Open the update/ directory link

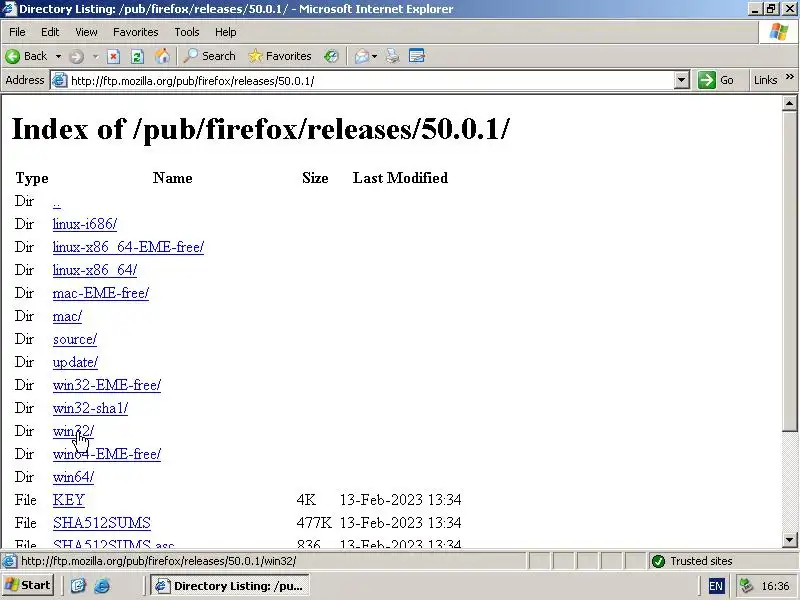[75, 362]
